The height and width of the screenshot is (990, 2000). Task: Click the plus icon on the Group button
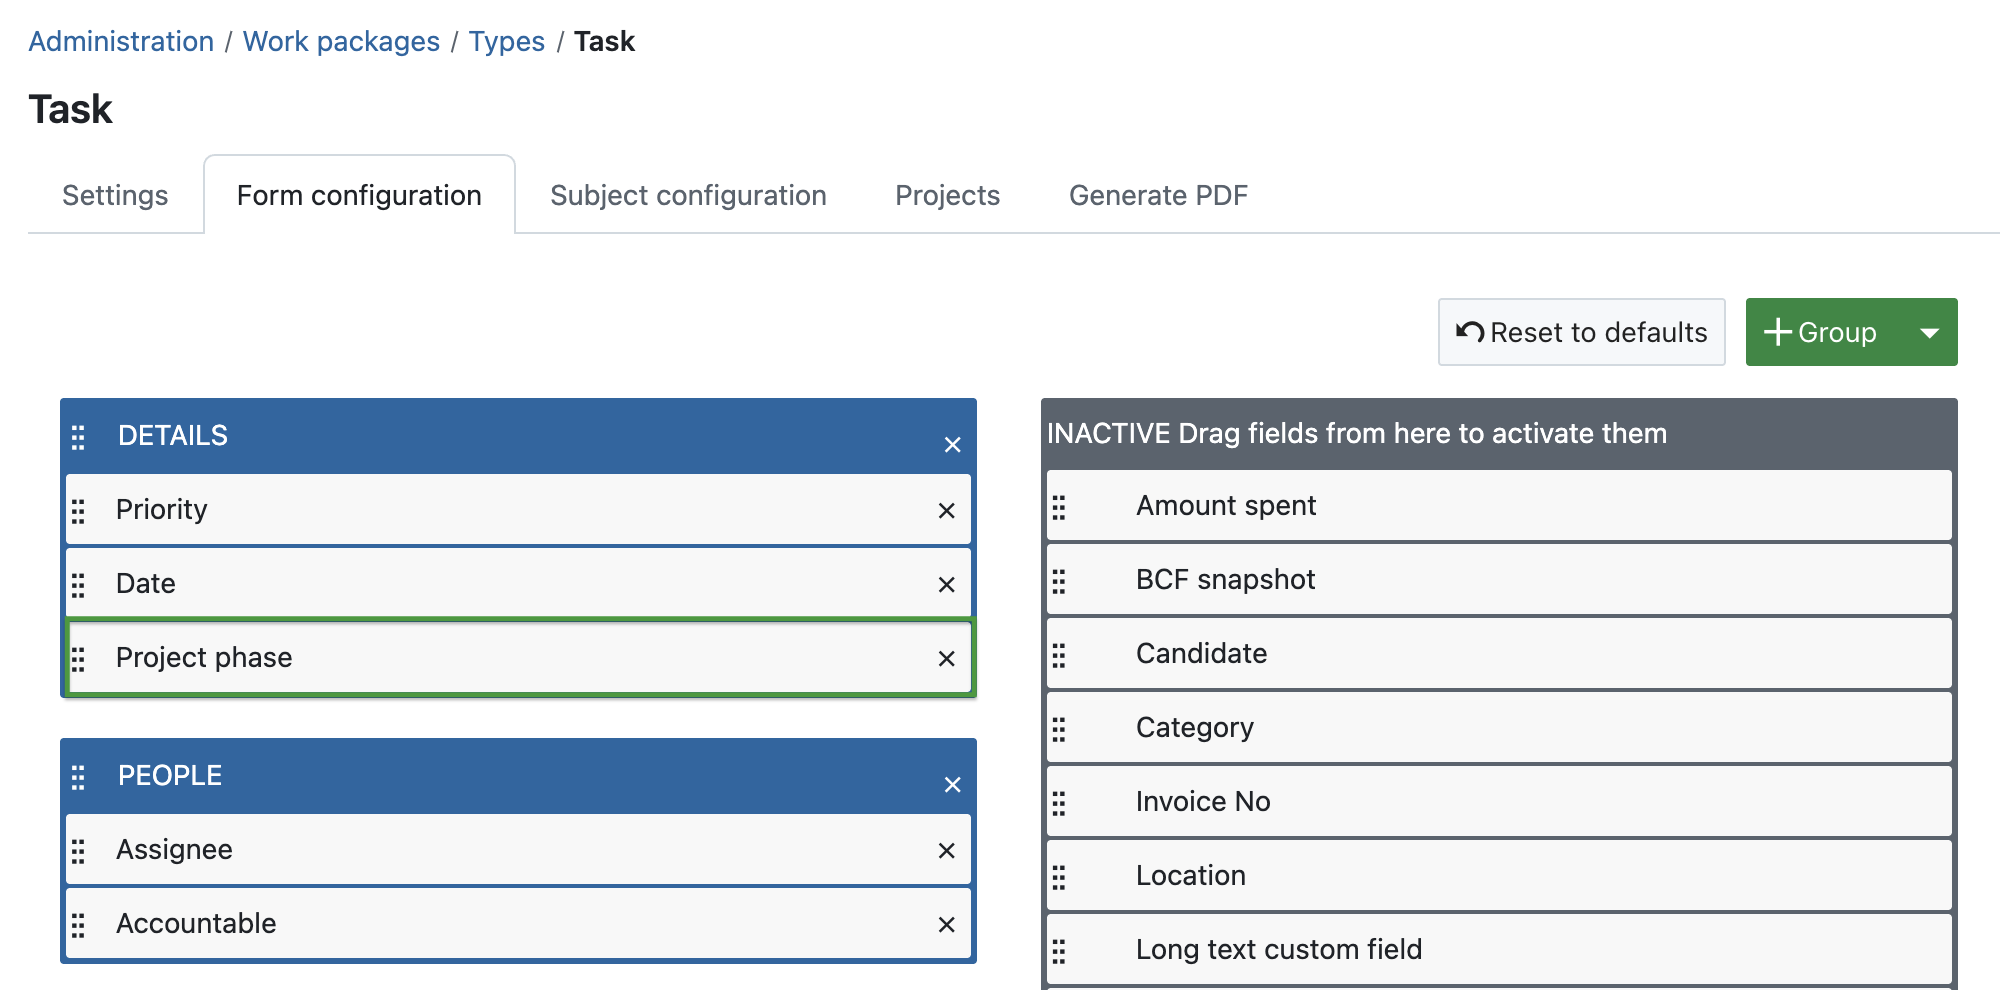[x=1779, y=332]
